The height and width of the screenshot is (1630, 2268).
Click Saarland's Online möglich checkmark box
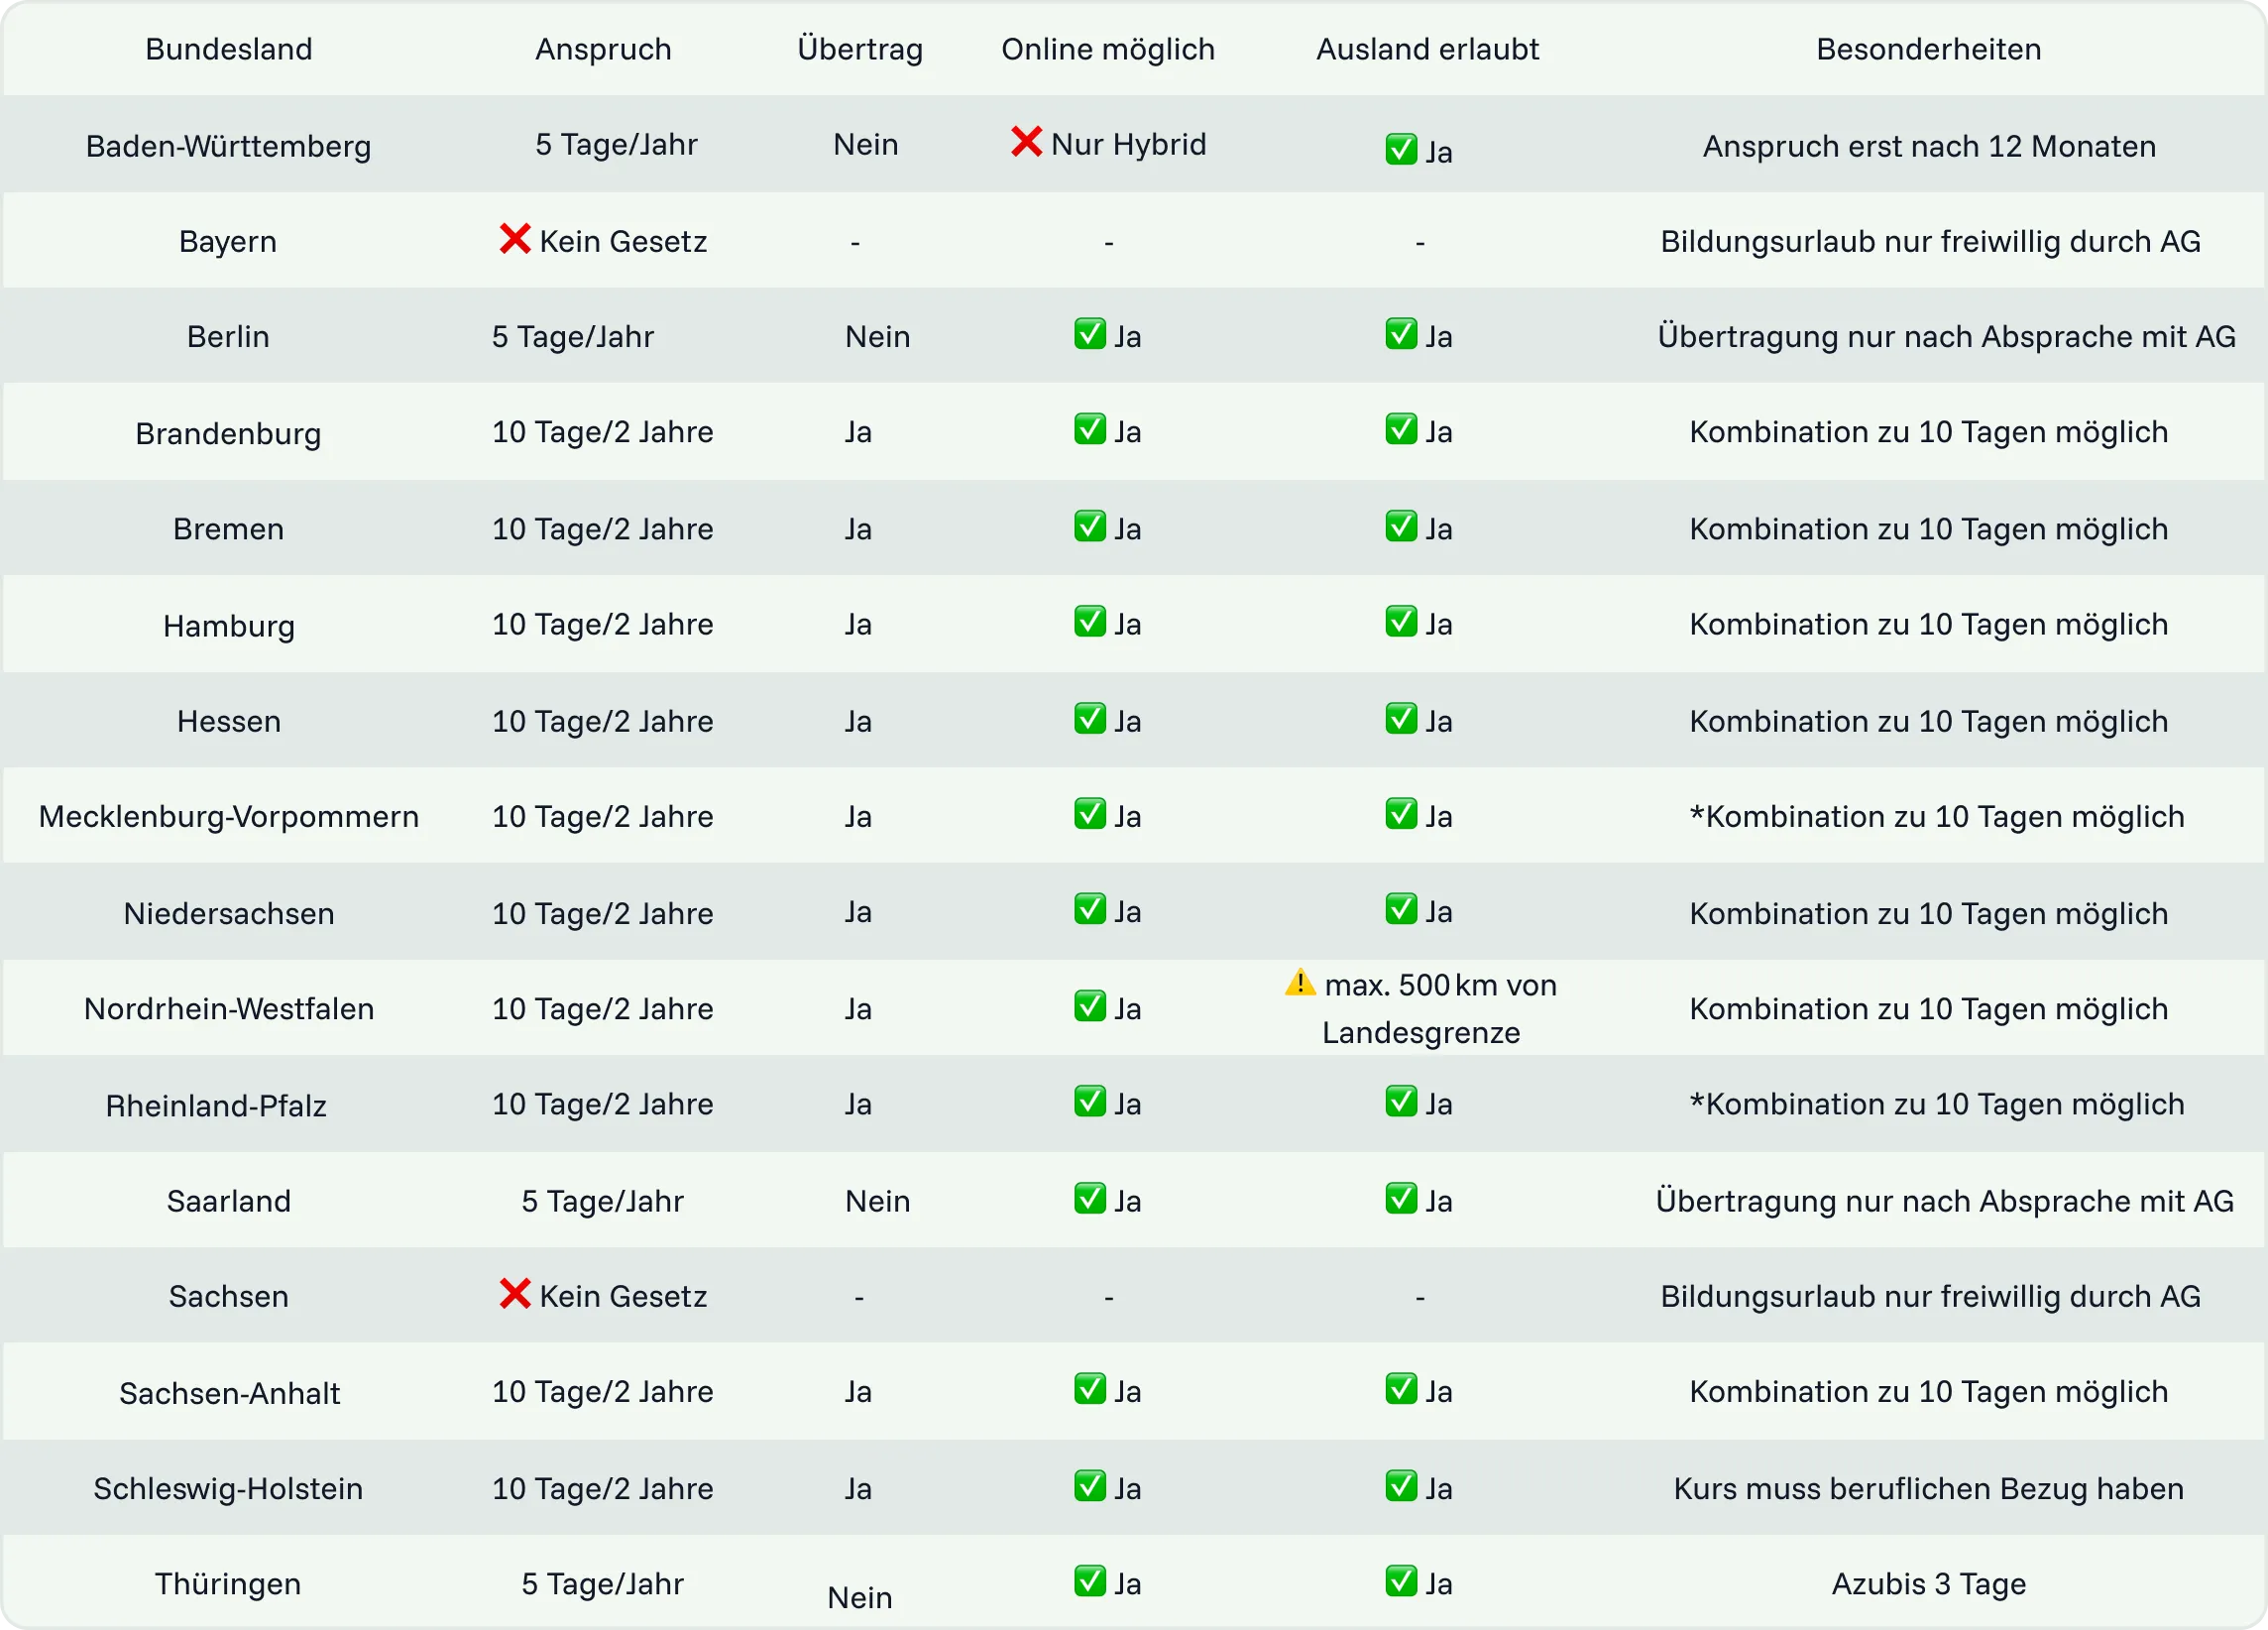1089,1198
